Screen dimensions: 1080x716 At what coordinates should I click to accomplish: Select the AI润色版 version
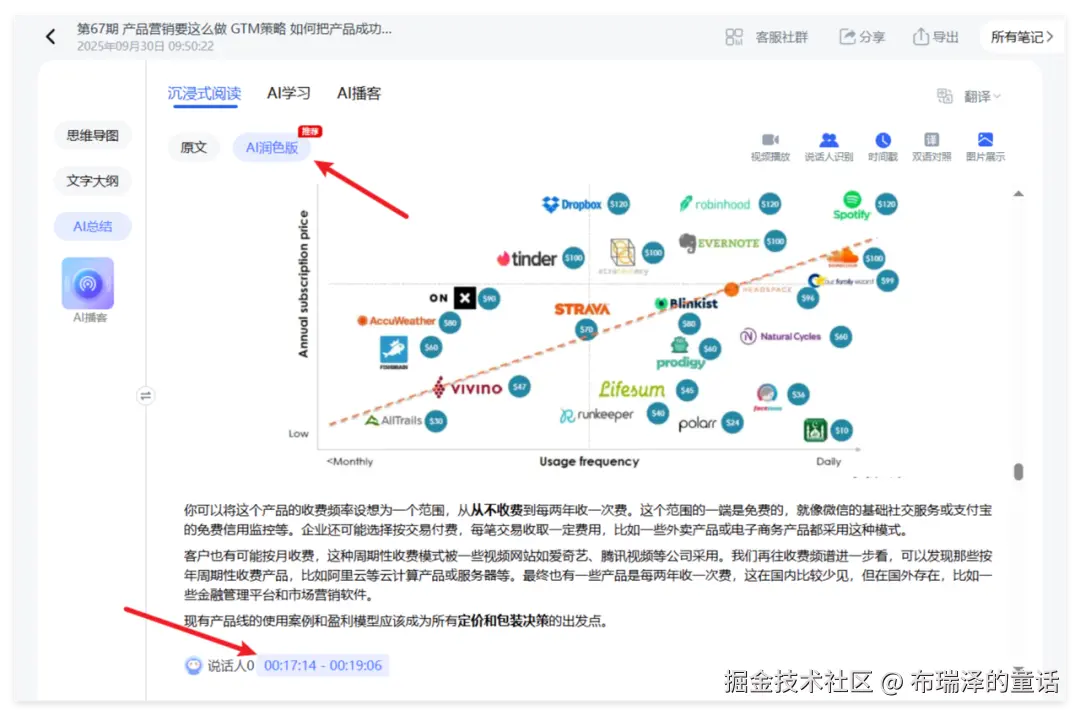tap(271, 147)
